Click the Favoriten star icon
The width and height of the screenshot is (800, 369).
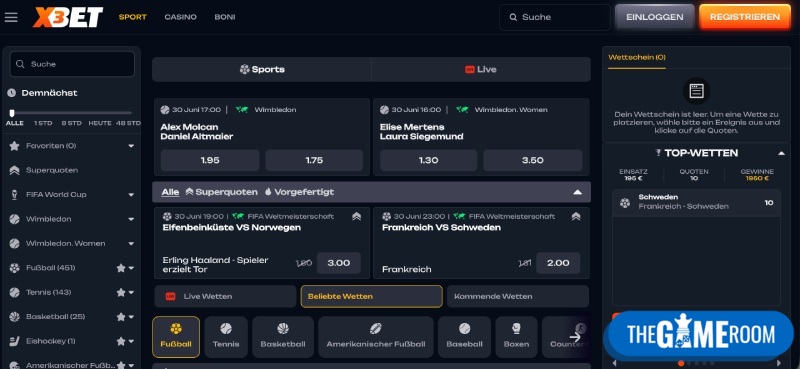coord(14,146)
